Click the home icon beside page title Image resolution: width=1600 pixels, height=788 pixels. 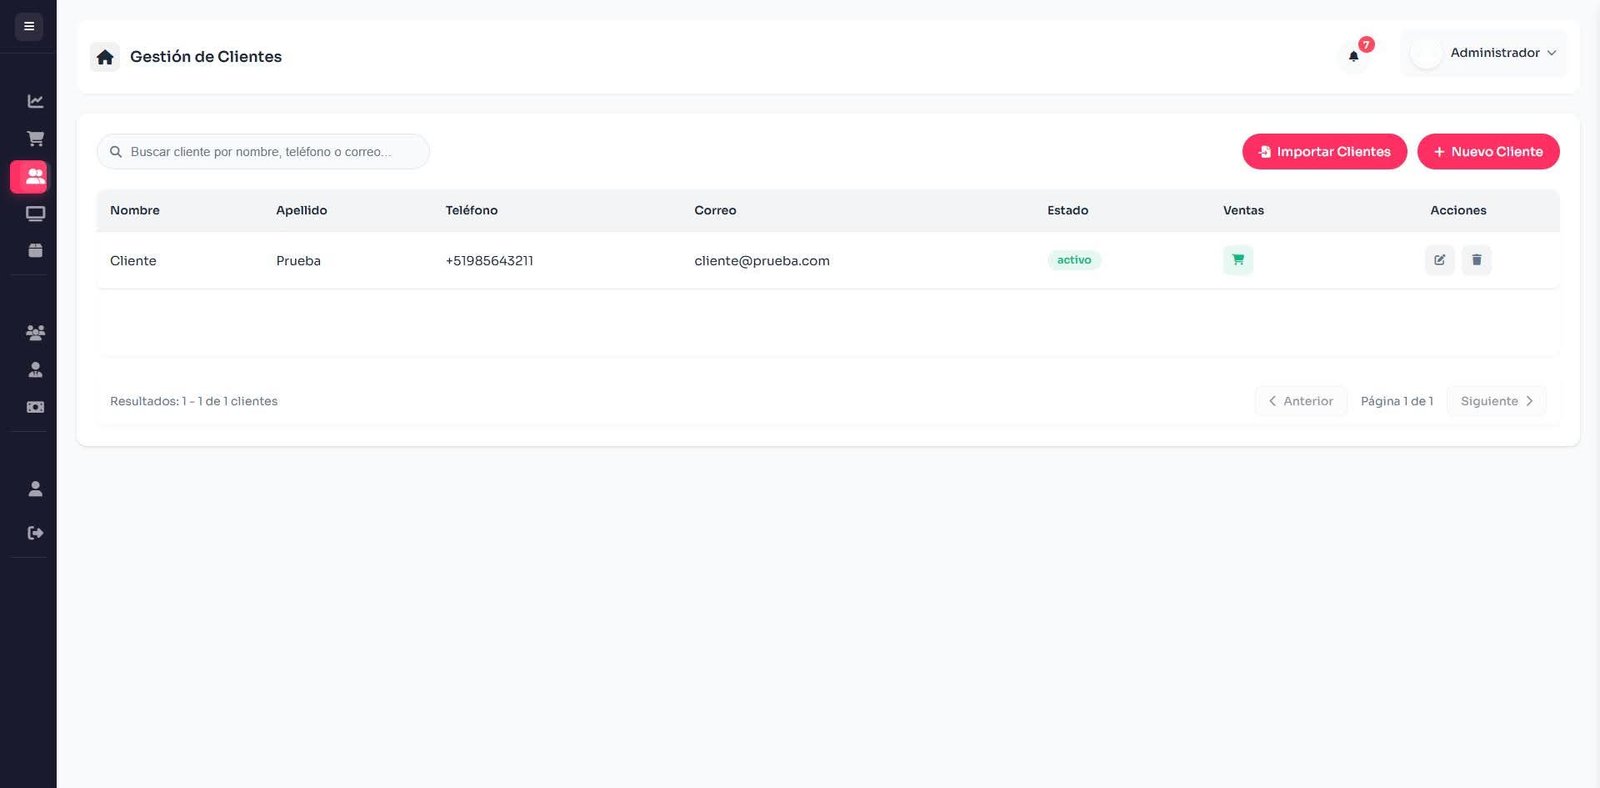tap(105, 57)
